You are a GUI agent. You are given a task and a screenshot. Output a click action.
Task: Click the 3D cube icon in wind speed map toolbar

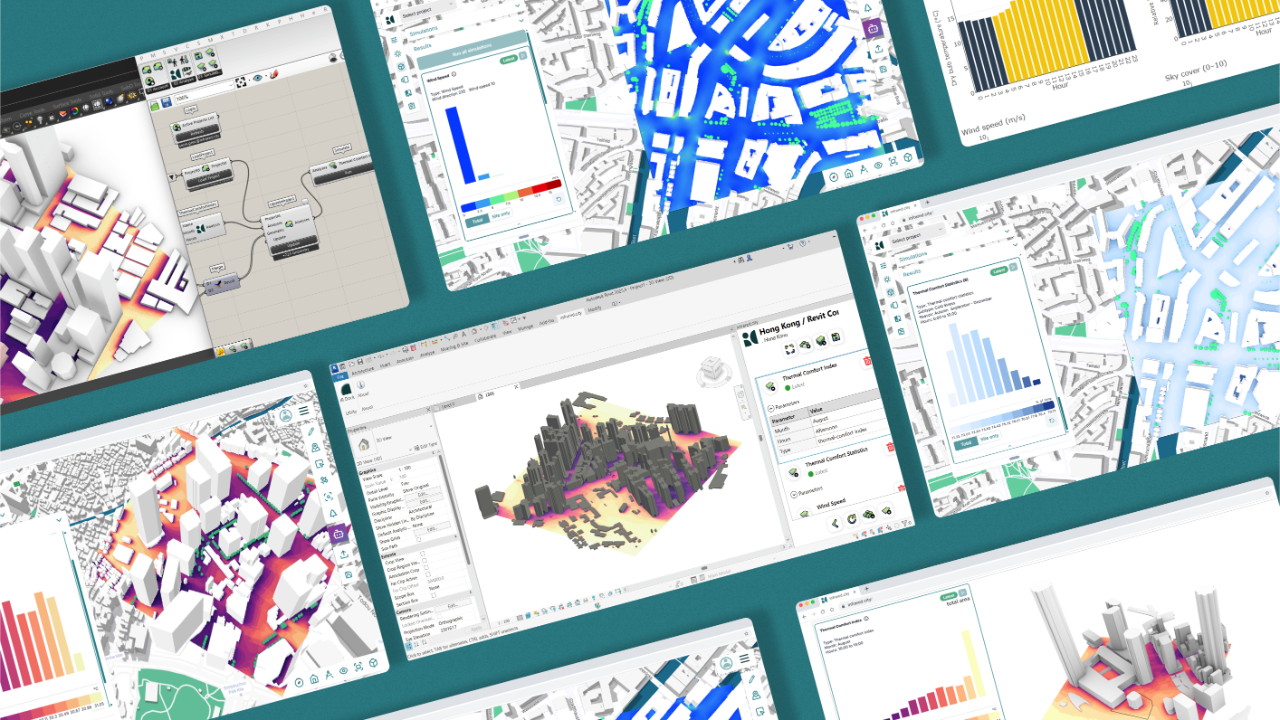pos(908,158)
